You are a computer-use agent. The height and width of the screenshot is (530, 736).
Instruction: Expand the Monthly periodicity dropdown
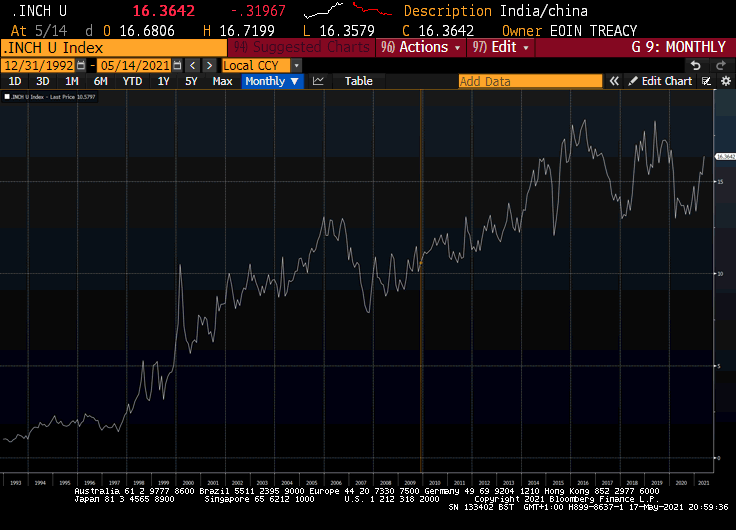pyautogui.click(x=272, y=81)
